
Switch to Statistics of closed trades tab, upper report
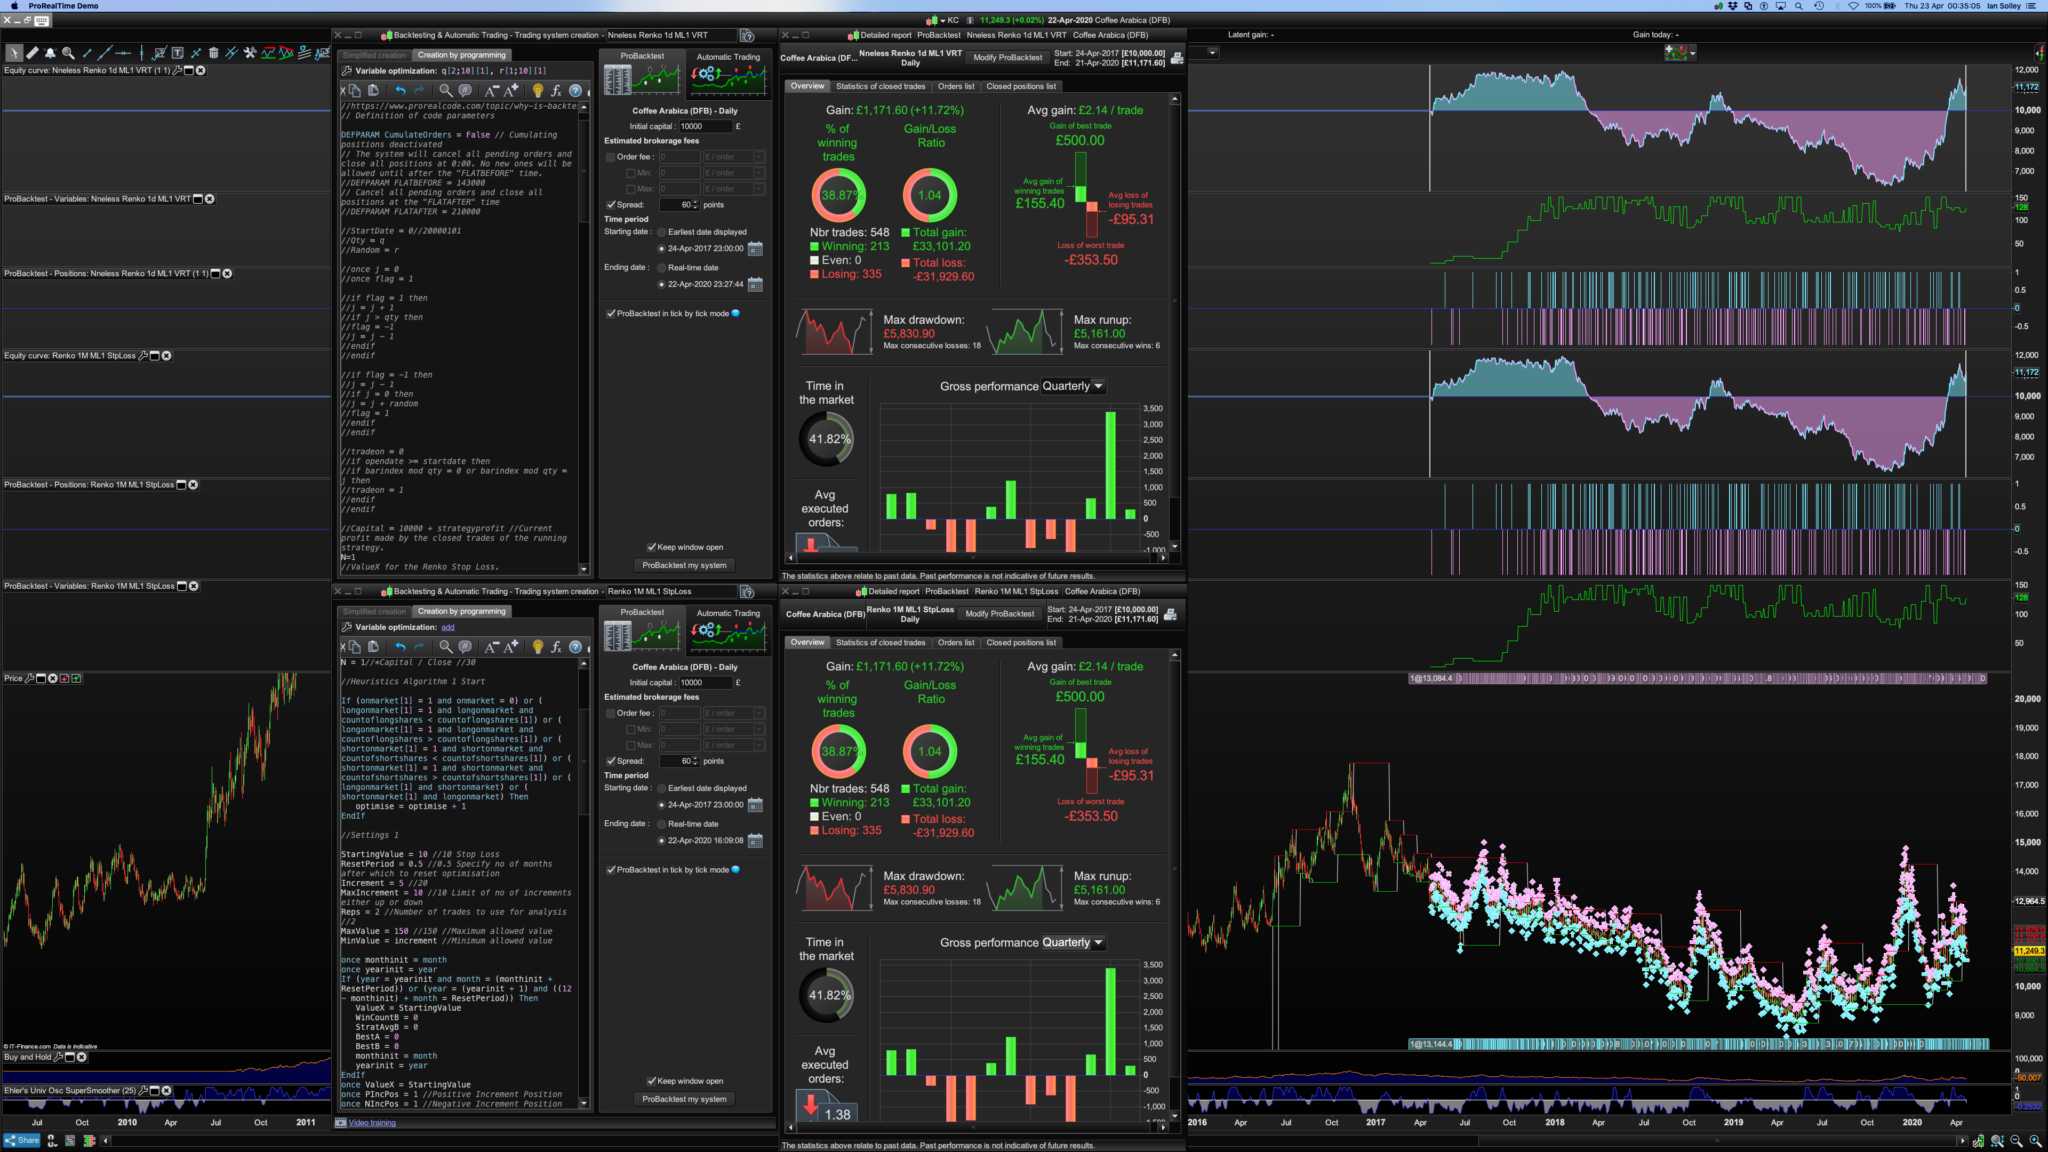point(880,87)
